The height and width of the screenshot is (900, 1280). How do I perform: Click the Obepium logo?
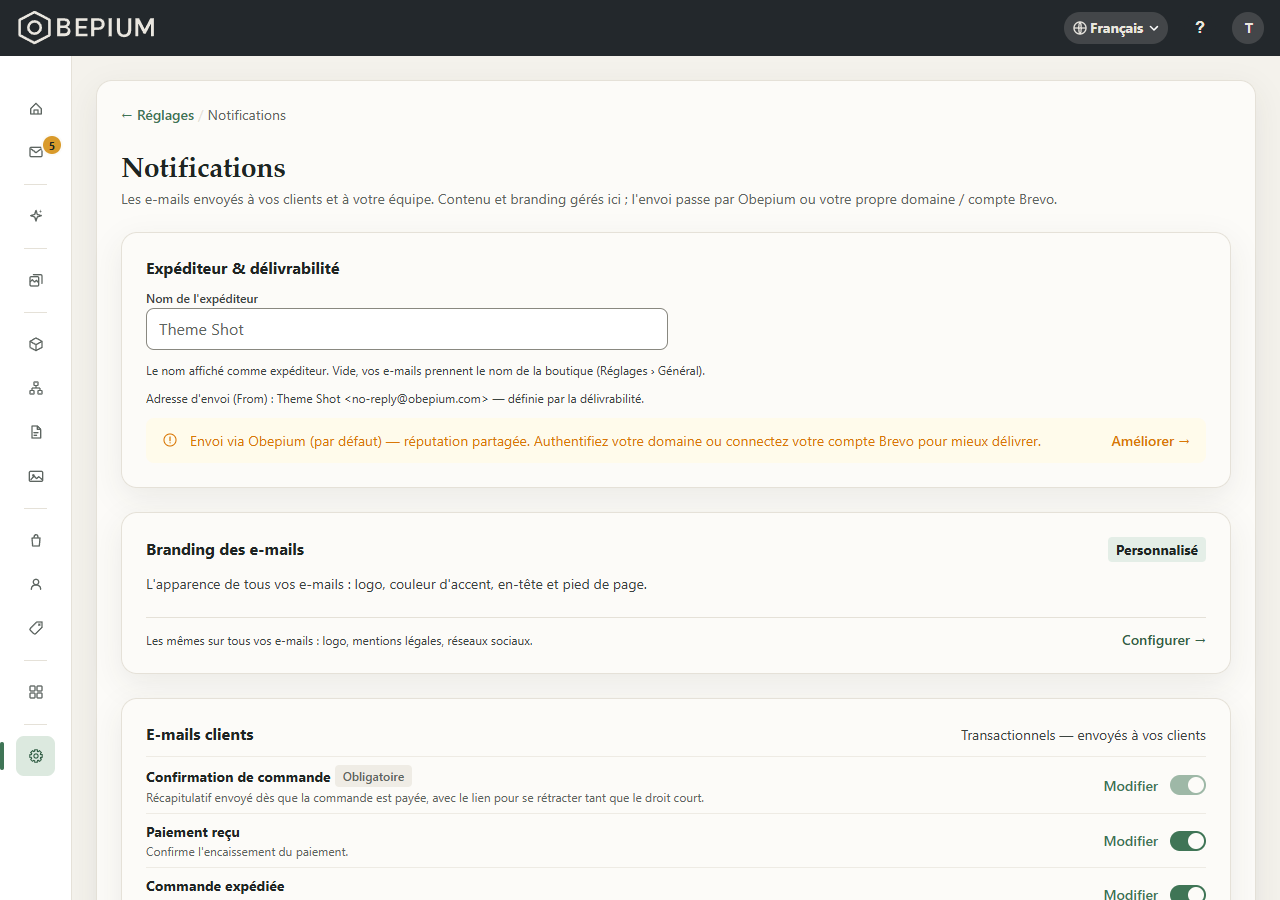pyautogui.click(x=87, y=28)
